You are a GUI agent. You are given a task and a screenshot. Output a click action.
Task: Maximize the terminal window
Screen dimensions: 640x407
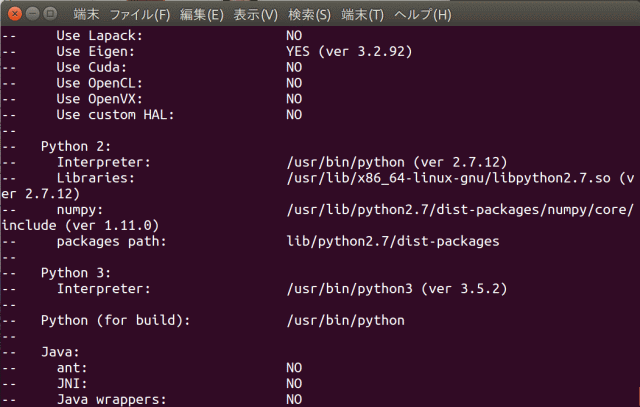pos(49,15)
